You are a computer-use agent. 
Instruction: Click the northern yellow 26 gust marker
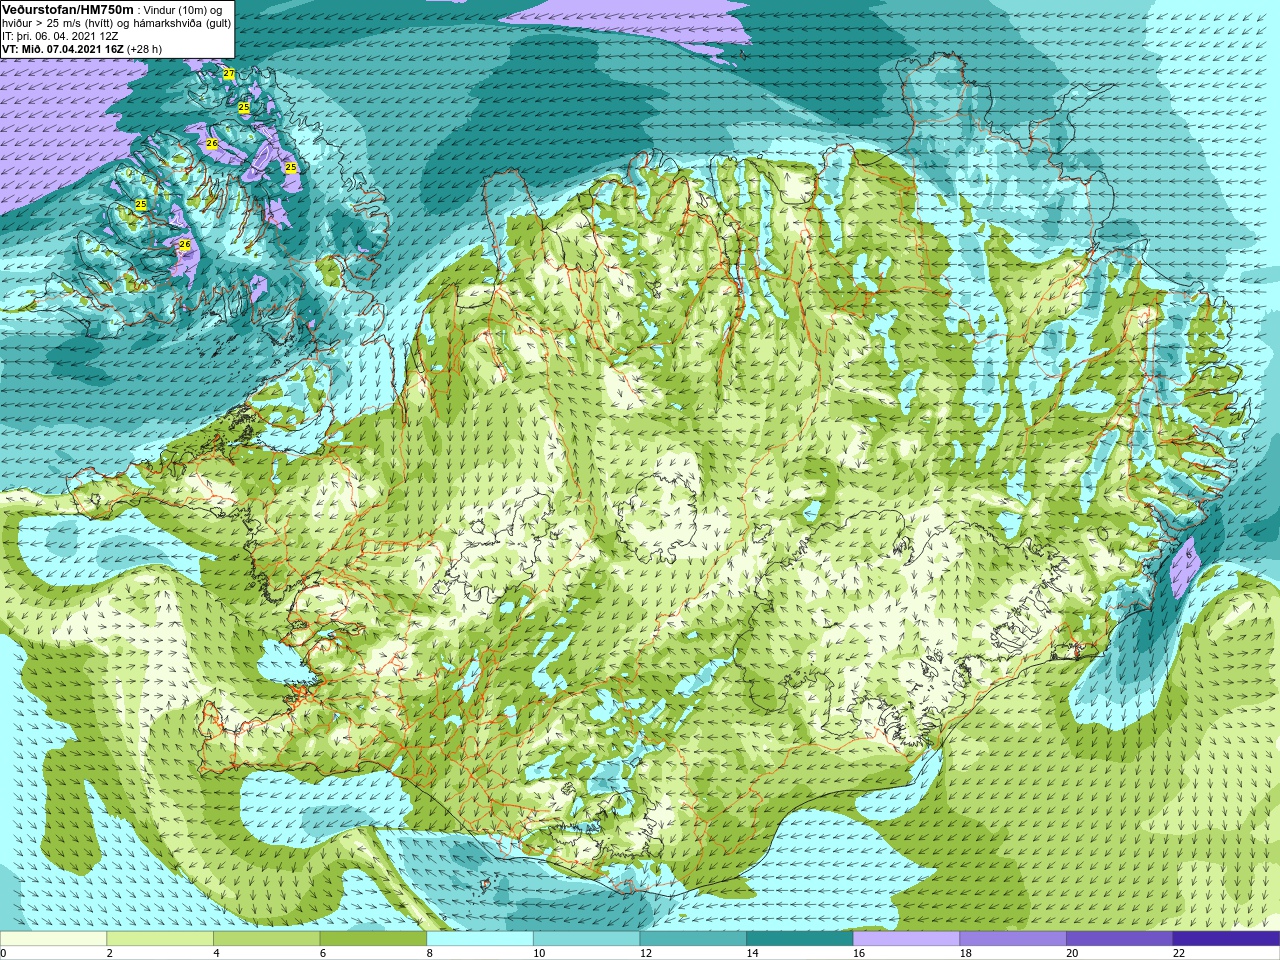(x=212, y=144)
